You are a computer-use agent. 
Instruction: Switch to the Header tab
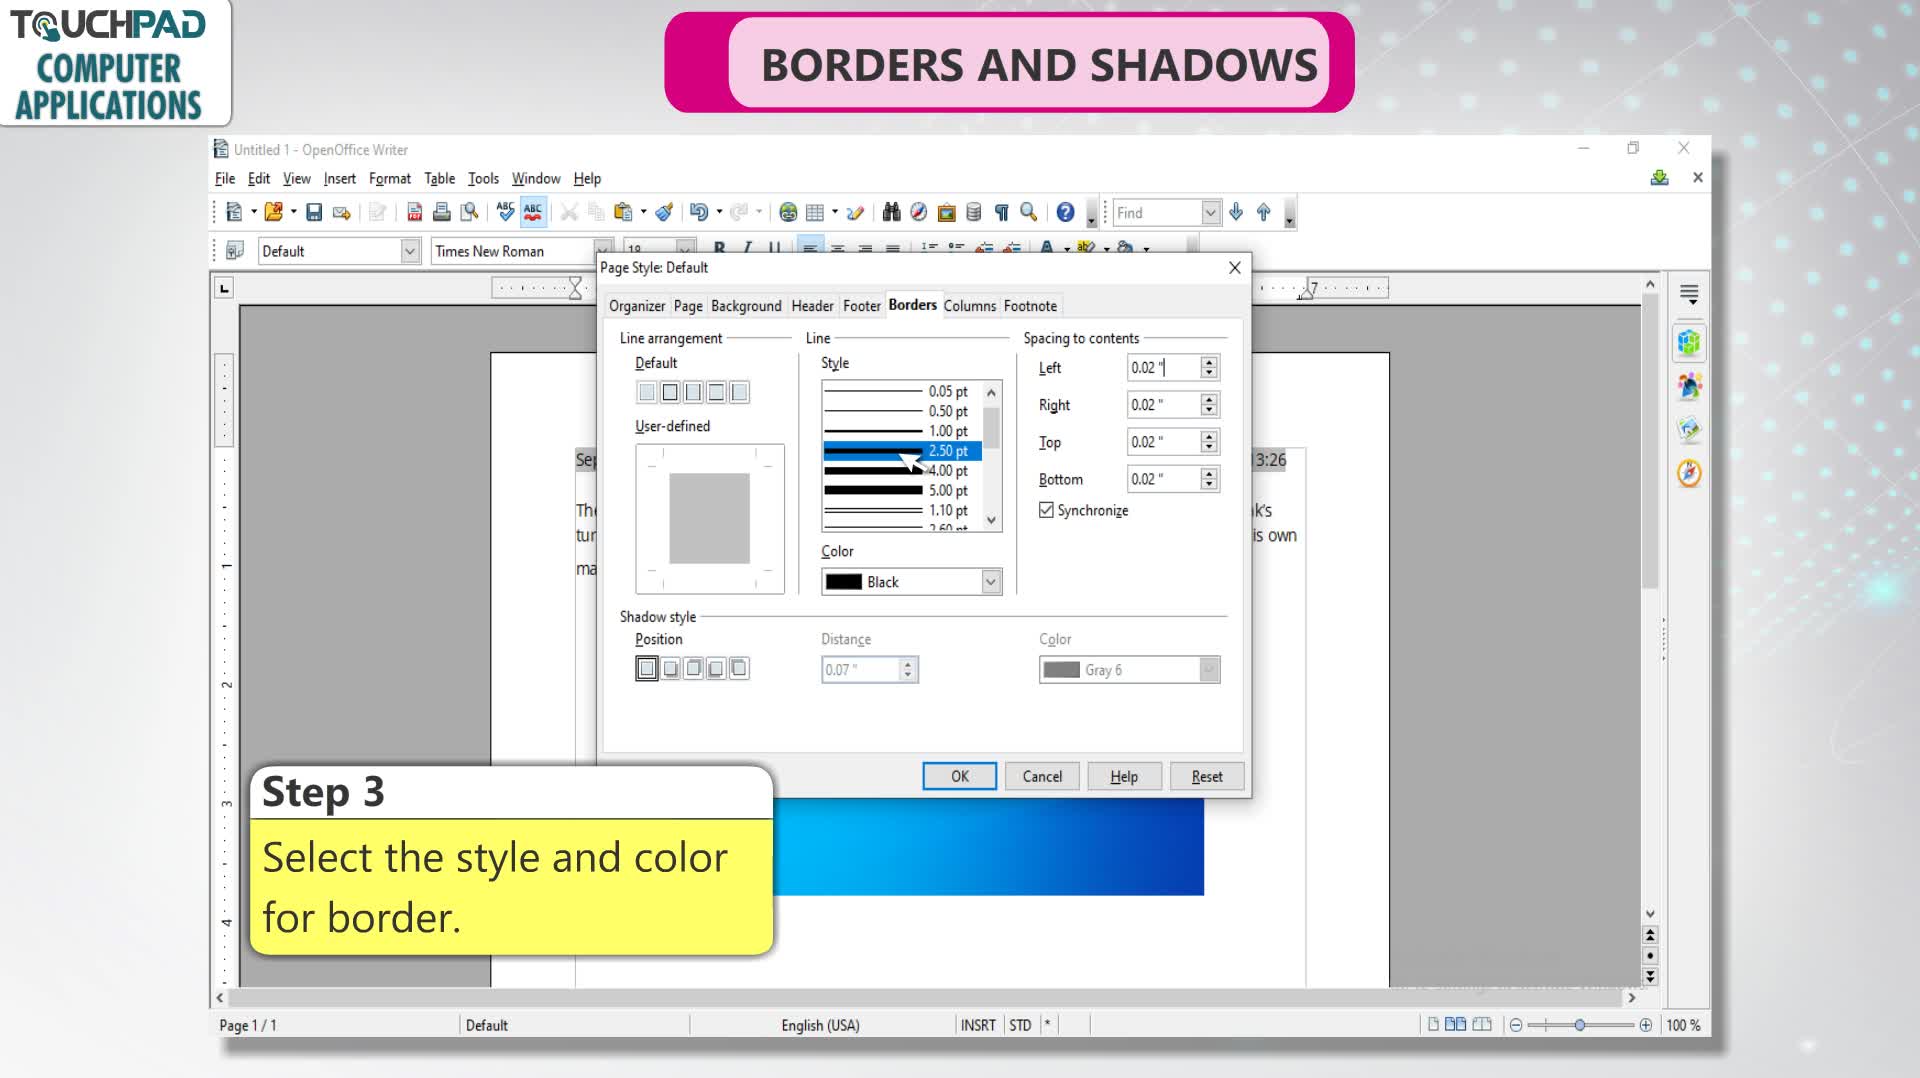(812, 306)
